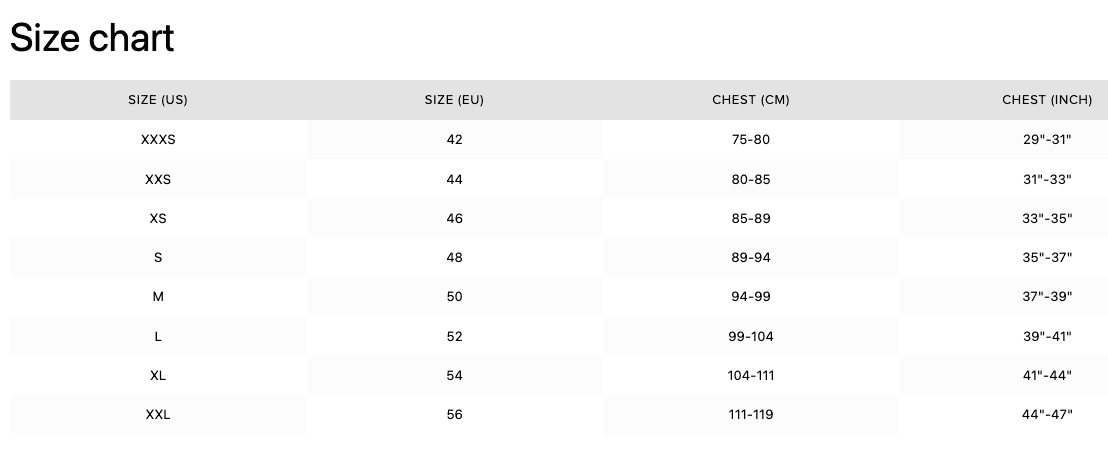Click the XXL size cell
The height and width of the screenshot is (468, 1108).
pyautogui.click(x=158, y=414)
